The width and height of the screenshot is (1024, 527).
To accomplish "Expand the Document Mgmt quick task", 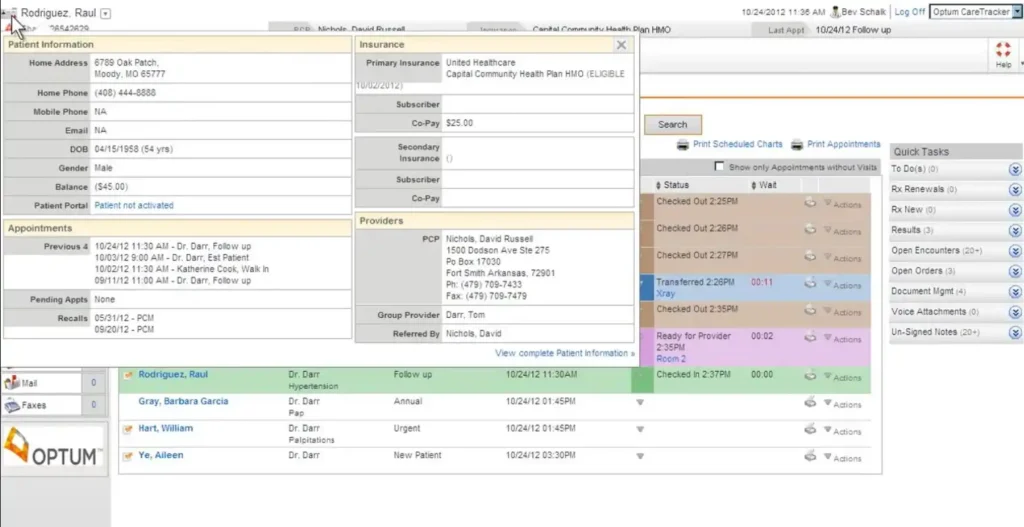I will pos(1014,292).
